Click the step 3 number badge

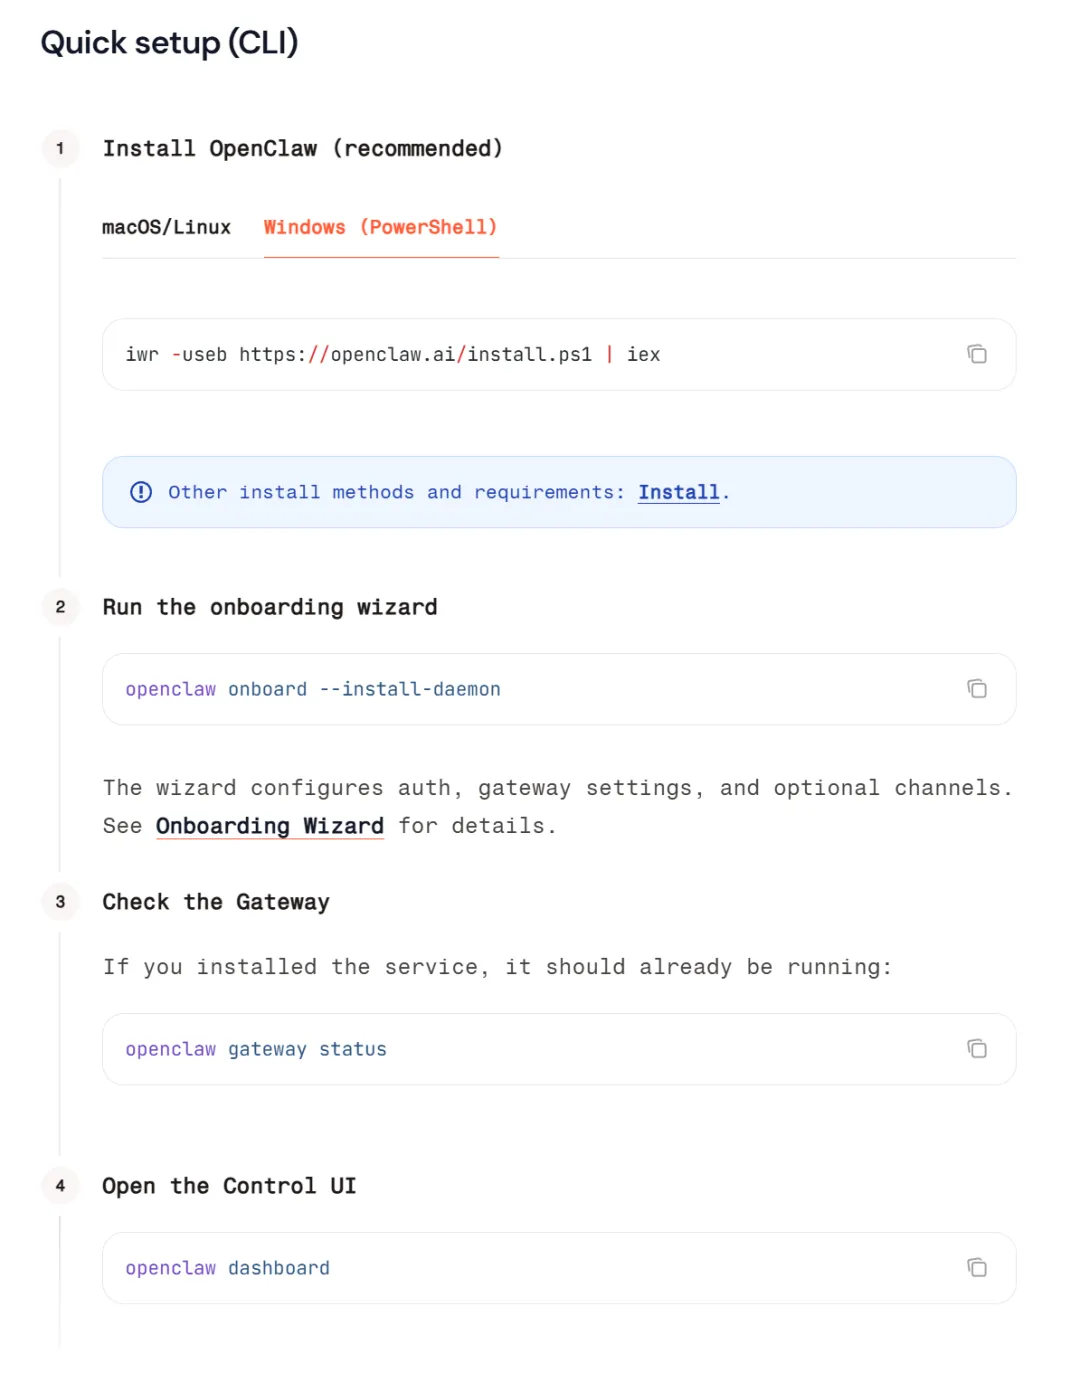pos(60,902)
